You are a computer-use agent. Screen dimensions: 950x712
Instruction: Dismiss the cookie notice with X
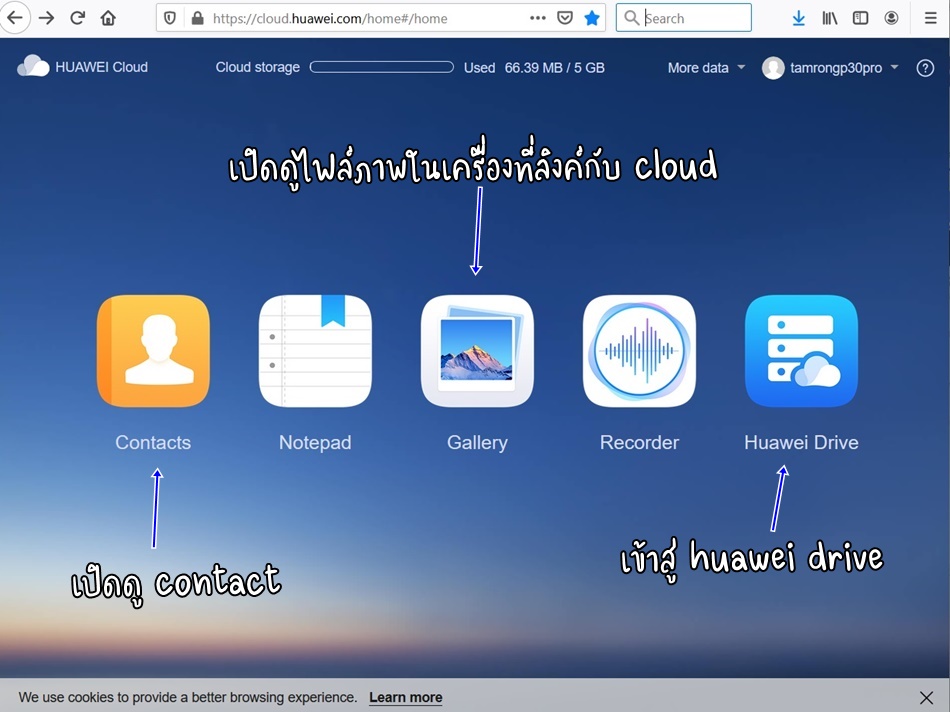click(926, 697)
